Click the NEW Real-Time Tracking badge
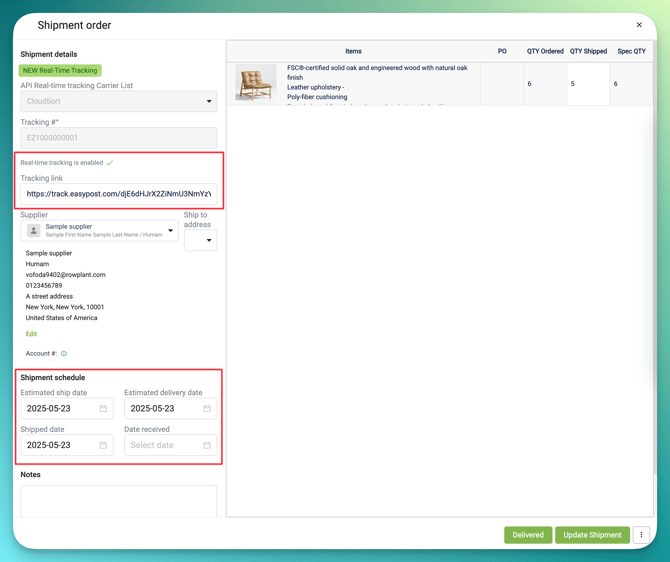The width and height of the screenshot is (670, 562). (x=60, y=71)
